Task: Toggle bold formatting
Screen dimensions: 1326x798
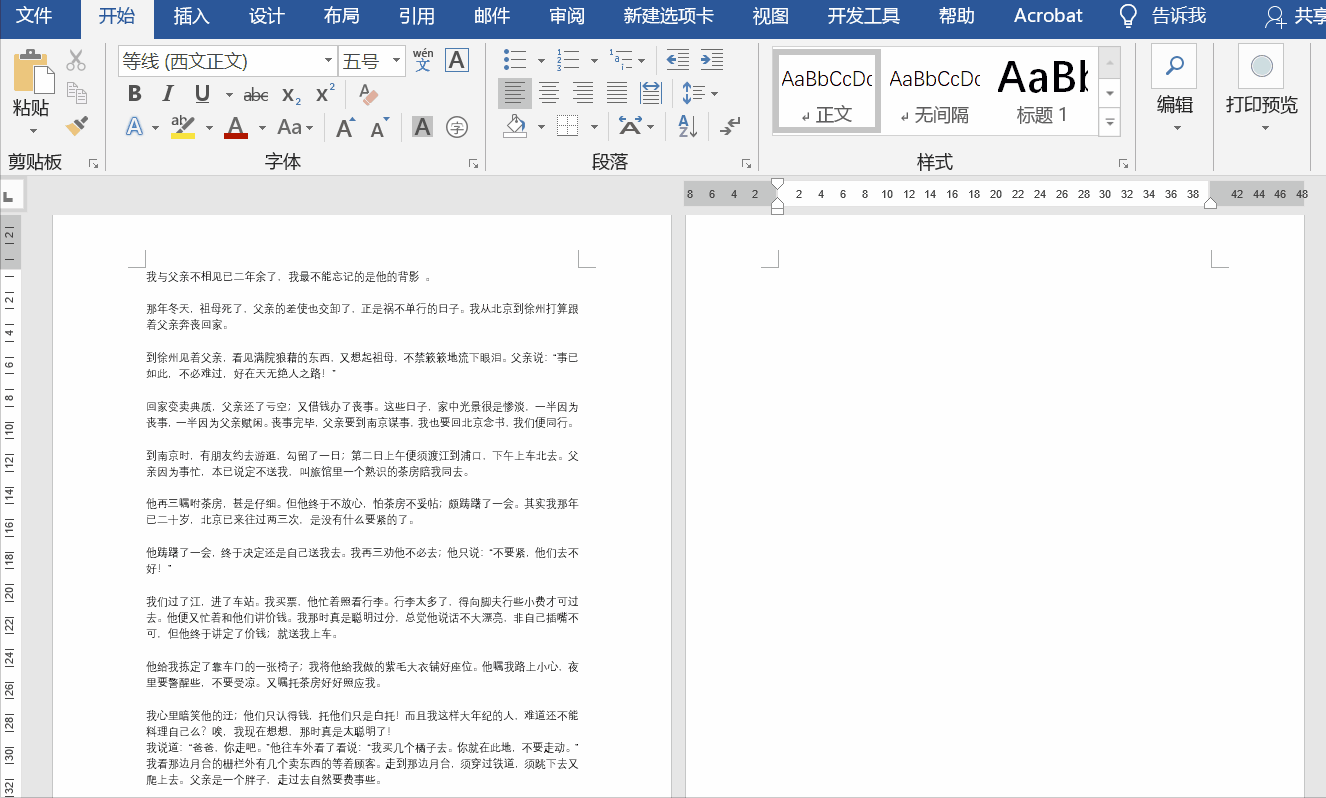Action: tap(134, 93)
